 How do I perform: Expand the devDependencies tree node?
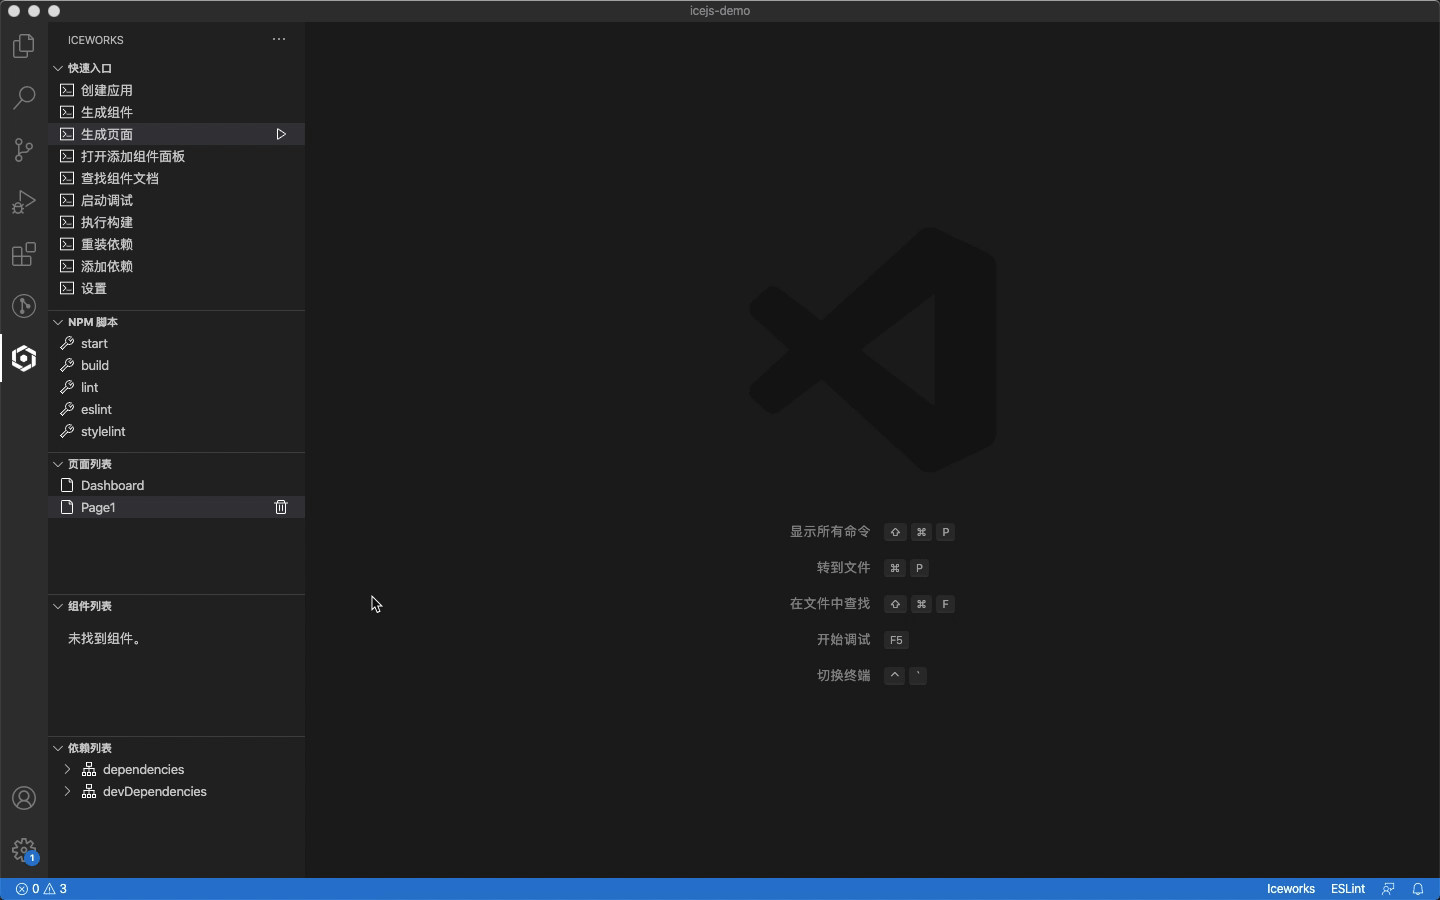point(67,791)
